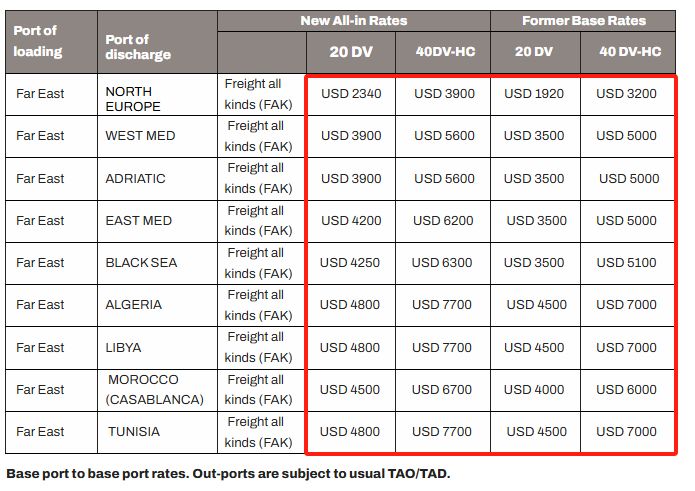Click the NORTH EUROPE discharge cell

[157, 95]
